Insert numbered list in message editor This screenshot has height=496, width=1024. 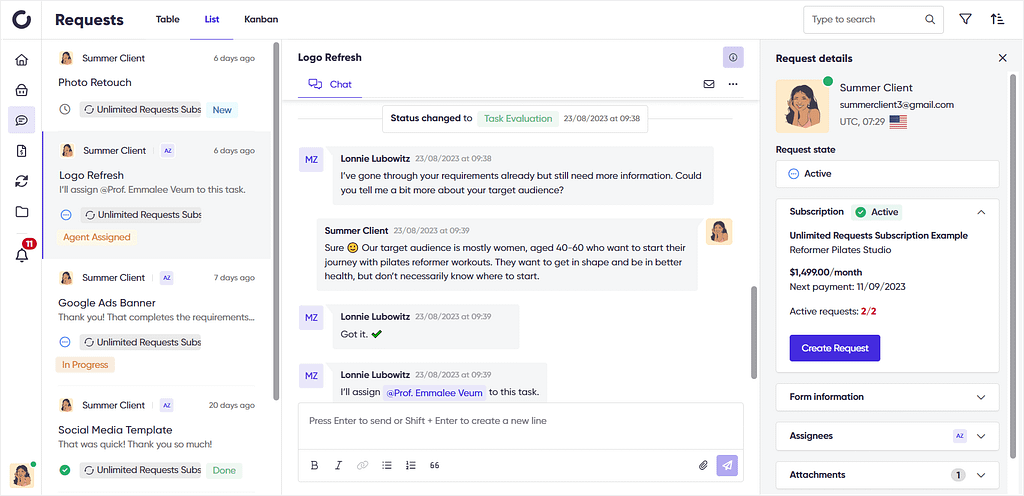[x=411, y=465]
